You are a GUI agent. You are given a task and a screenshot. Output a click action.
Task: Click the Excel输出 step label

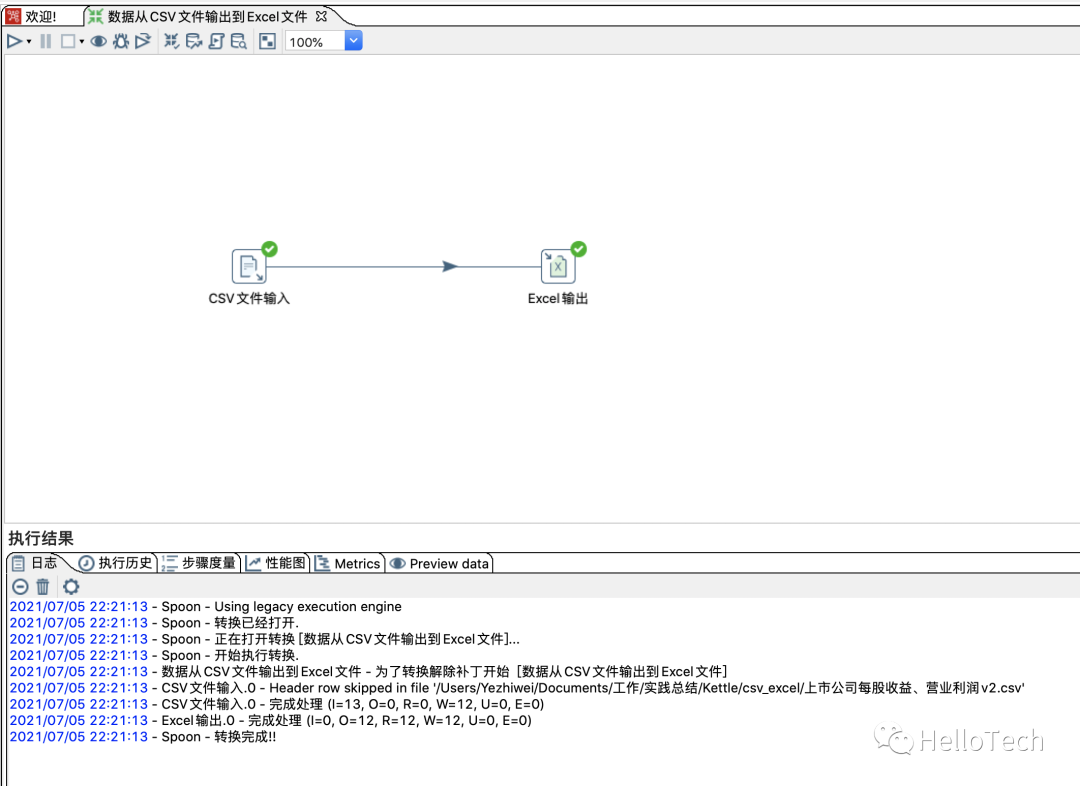pos(558,298)
